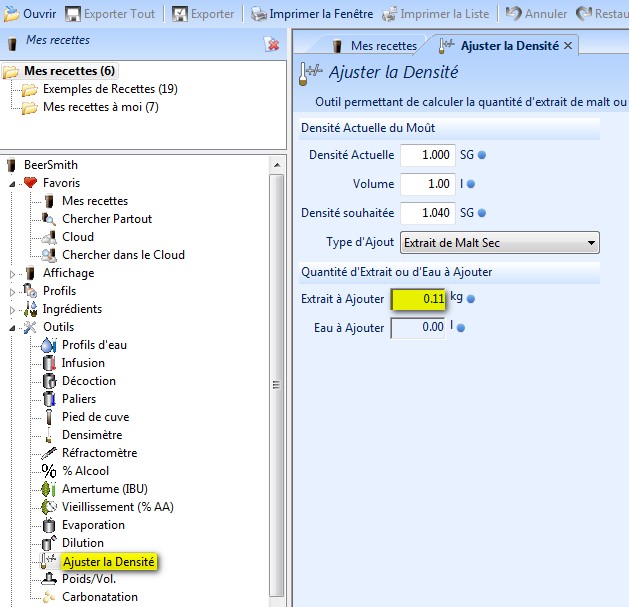629x607 pixels.
Task: Click the red delete icon in recipes panel
Action: tap(271, 44)
